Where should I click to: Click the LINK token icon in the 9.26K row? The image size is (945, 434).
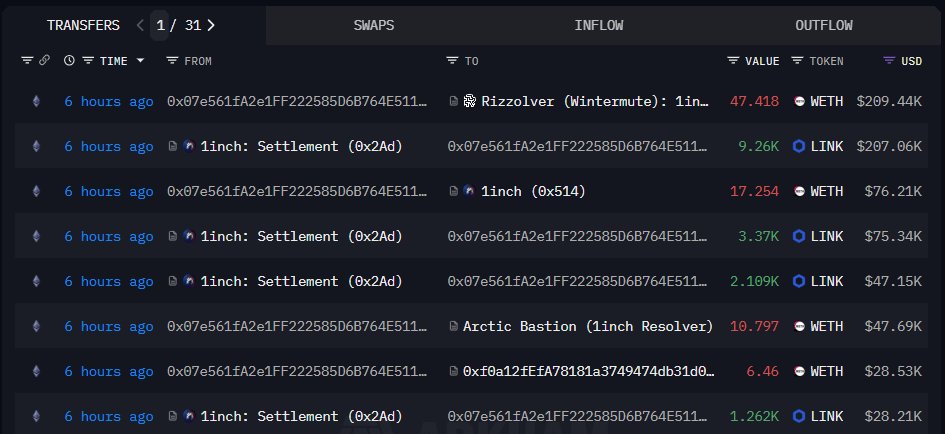[799, 146]
